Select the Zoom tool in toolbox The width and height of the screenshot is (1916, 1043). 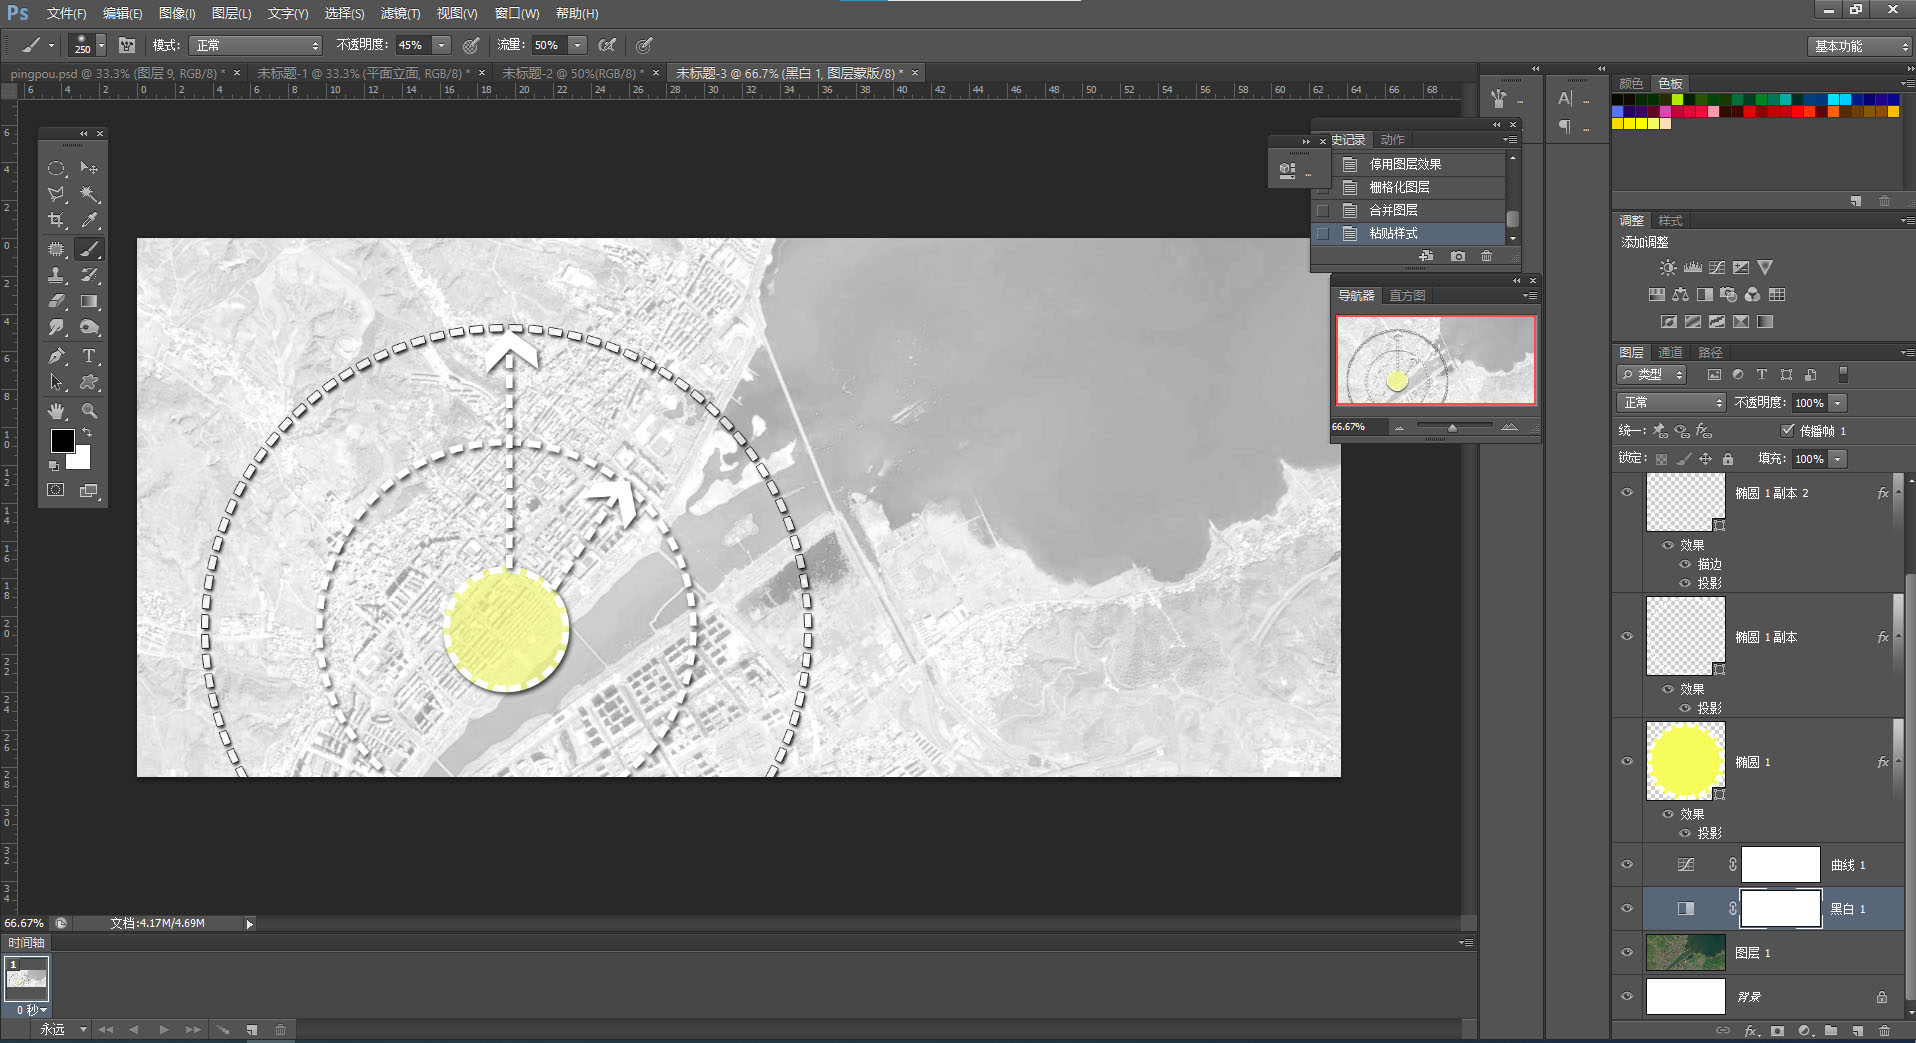coord(89,411)
